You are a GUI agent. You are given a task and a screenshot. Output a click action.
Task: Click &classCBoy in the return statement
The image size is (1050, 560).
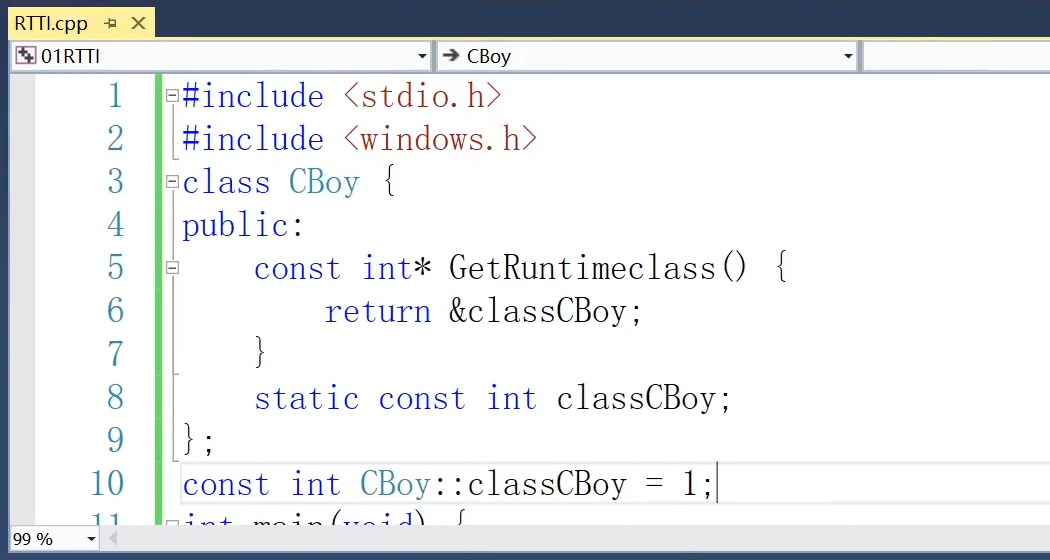pos(538,312)
